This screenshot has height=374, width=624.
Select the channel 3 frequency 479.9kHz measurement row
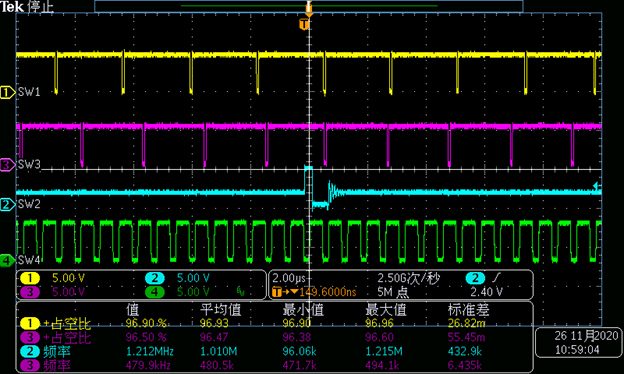275,365
